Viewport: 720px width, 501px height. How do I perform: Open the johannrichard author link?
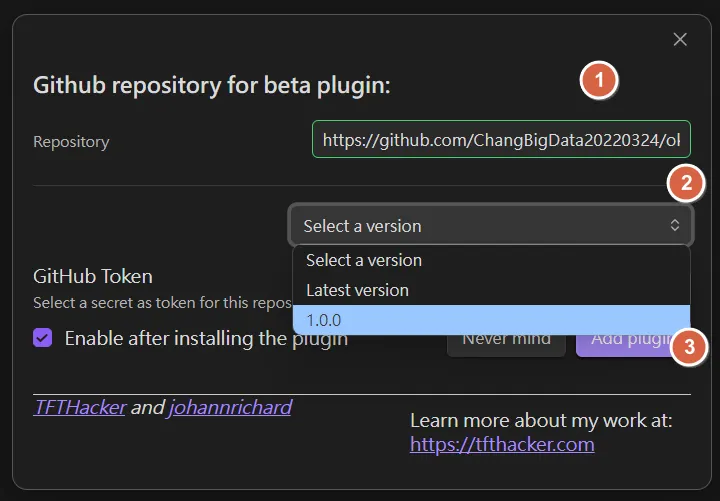pos(230,407)
